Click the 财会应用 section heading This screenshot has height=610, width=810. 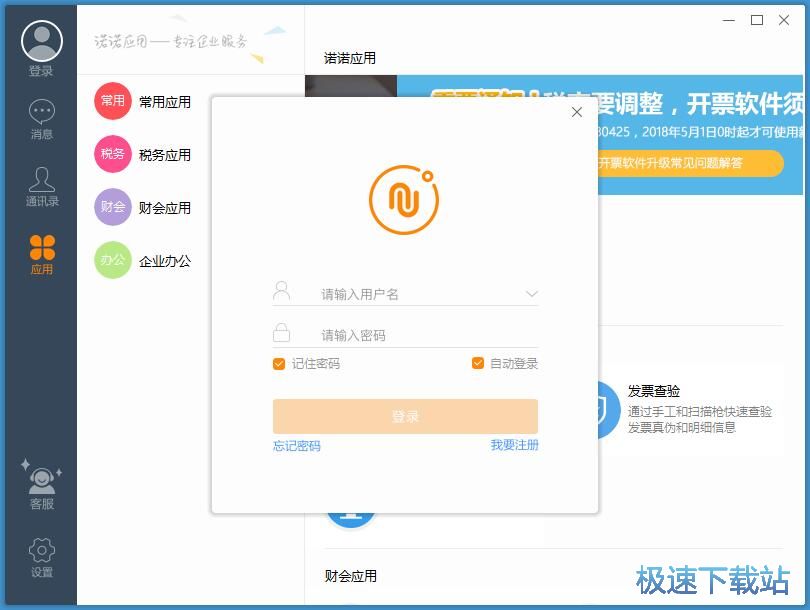[x=351, y=576]
